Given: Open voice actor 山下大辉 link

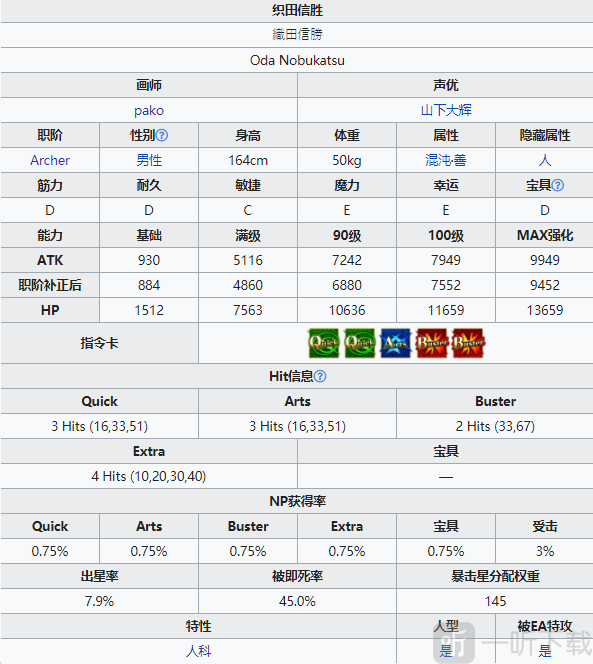Looking at the screenshot, I should coord(446,110).
